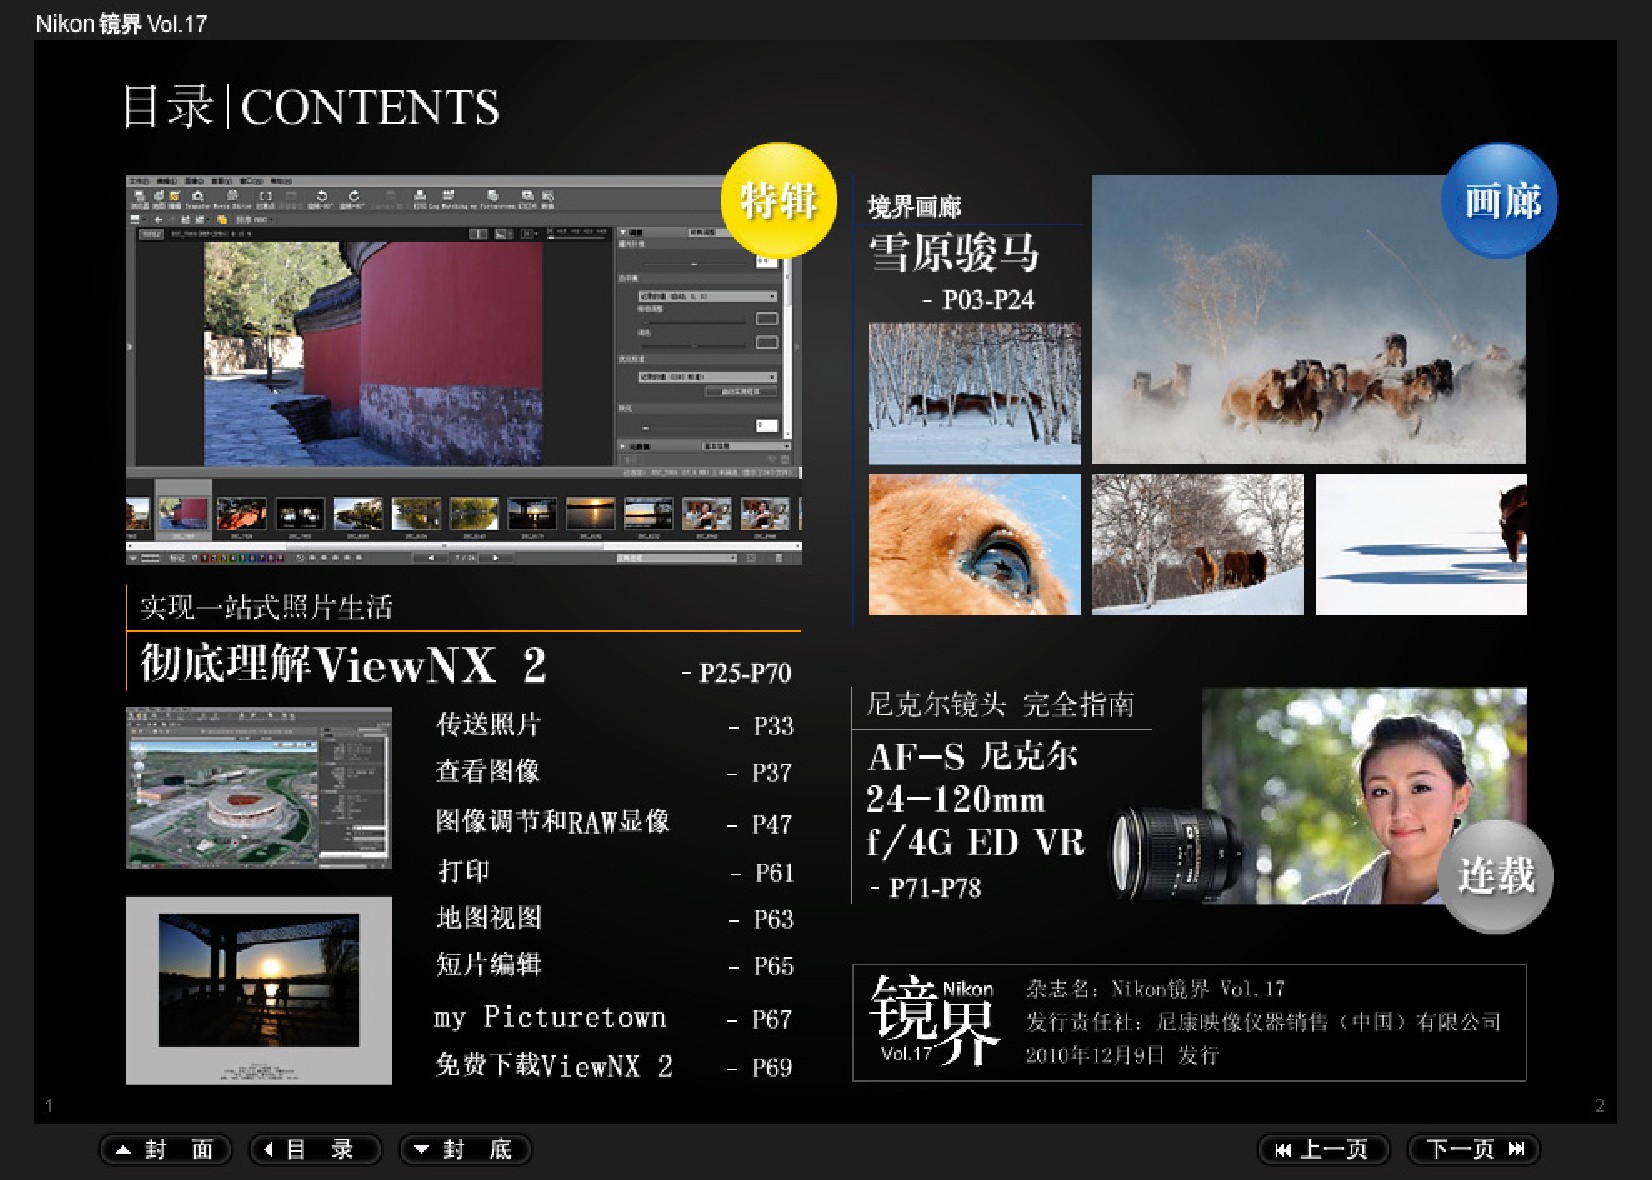Click page number P37
1652x1180 pixels.
click(772, 773)
